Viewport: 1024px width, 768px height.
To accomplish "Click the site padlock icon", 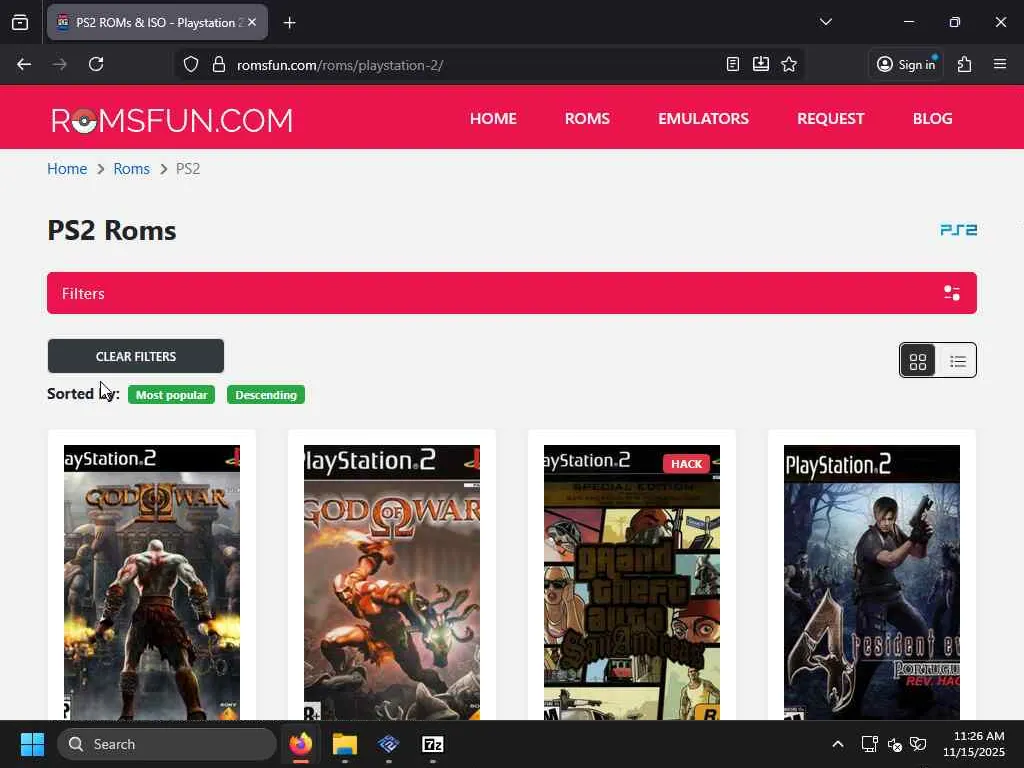I will click(219, 65).
